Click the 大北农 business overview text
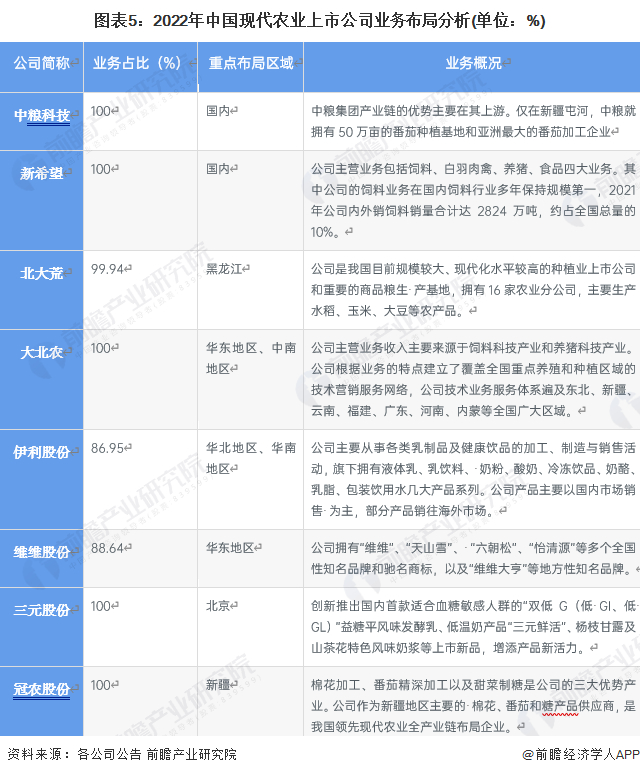 (x=473, y=379)
